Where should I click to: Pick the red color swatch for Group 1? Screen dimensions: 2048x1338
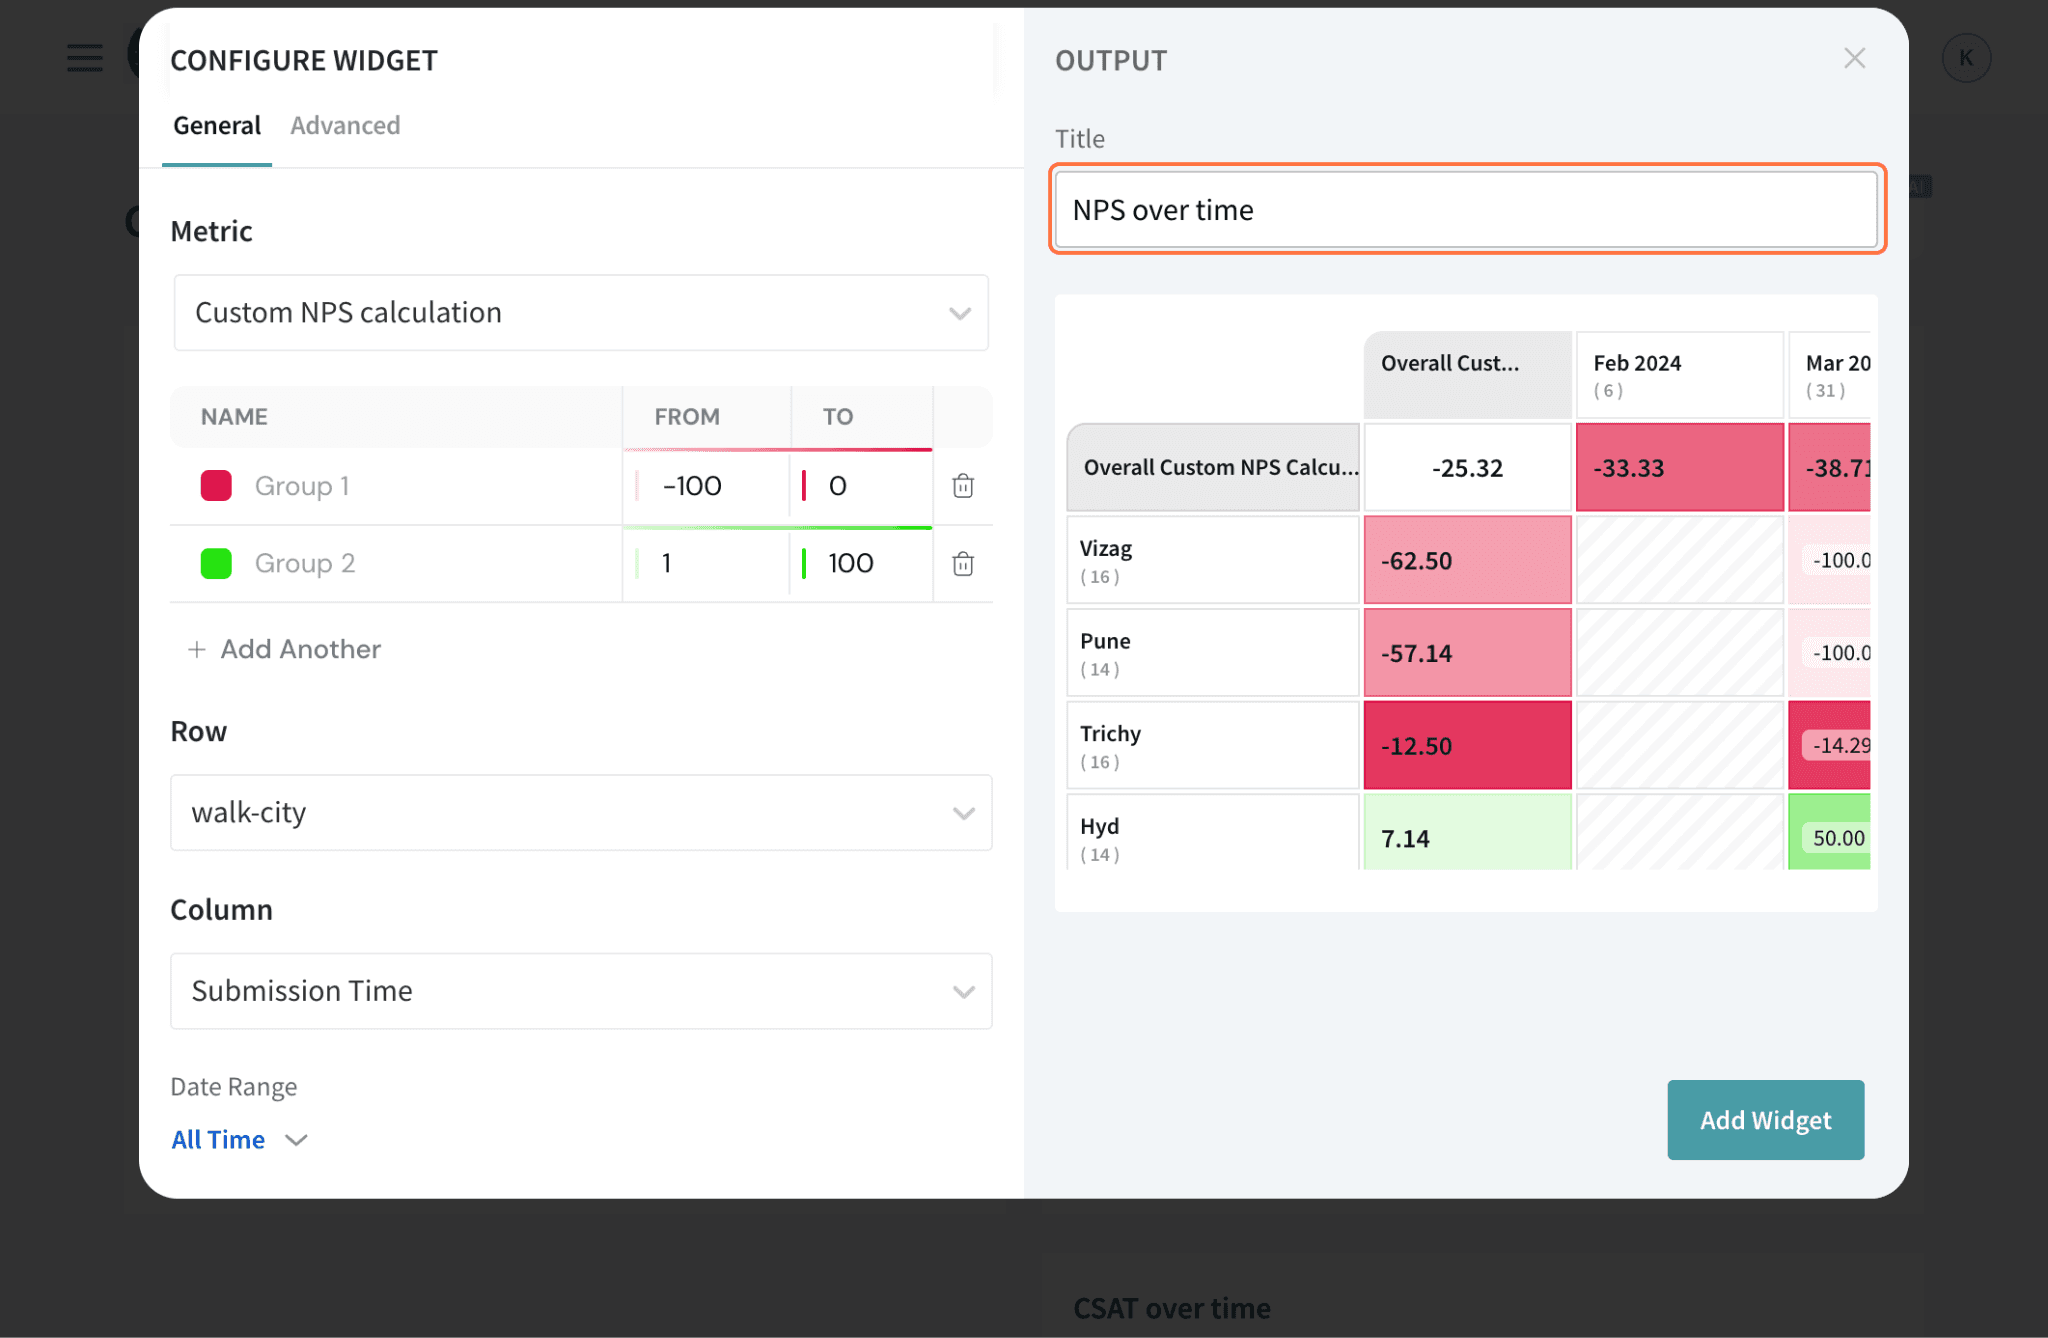[216, 486]
